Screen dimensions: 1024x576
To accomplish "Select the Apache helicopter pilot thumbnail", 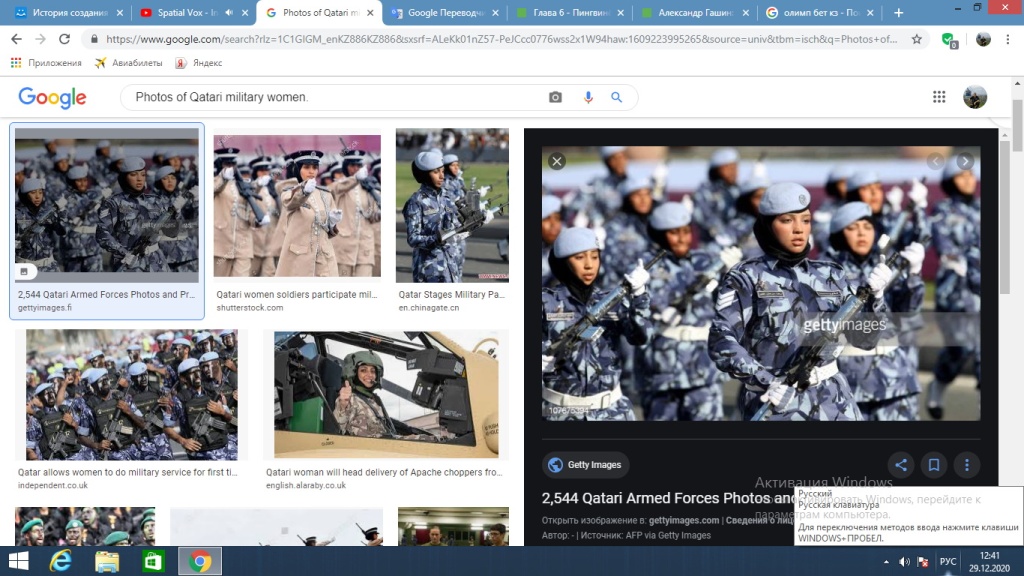I will [x=385, y=395].
